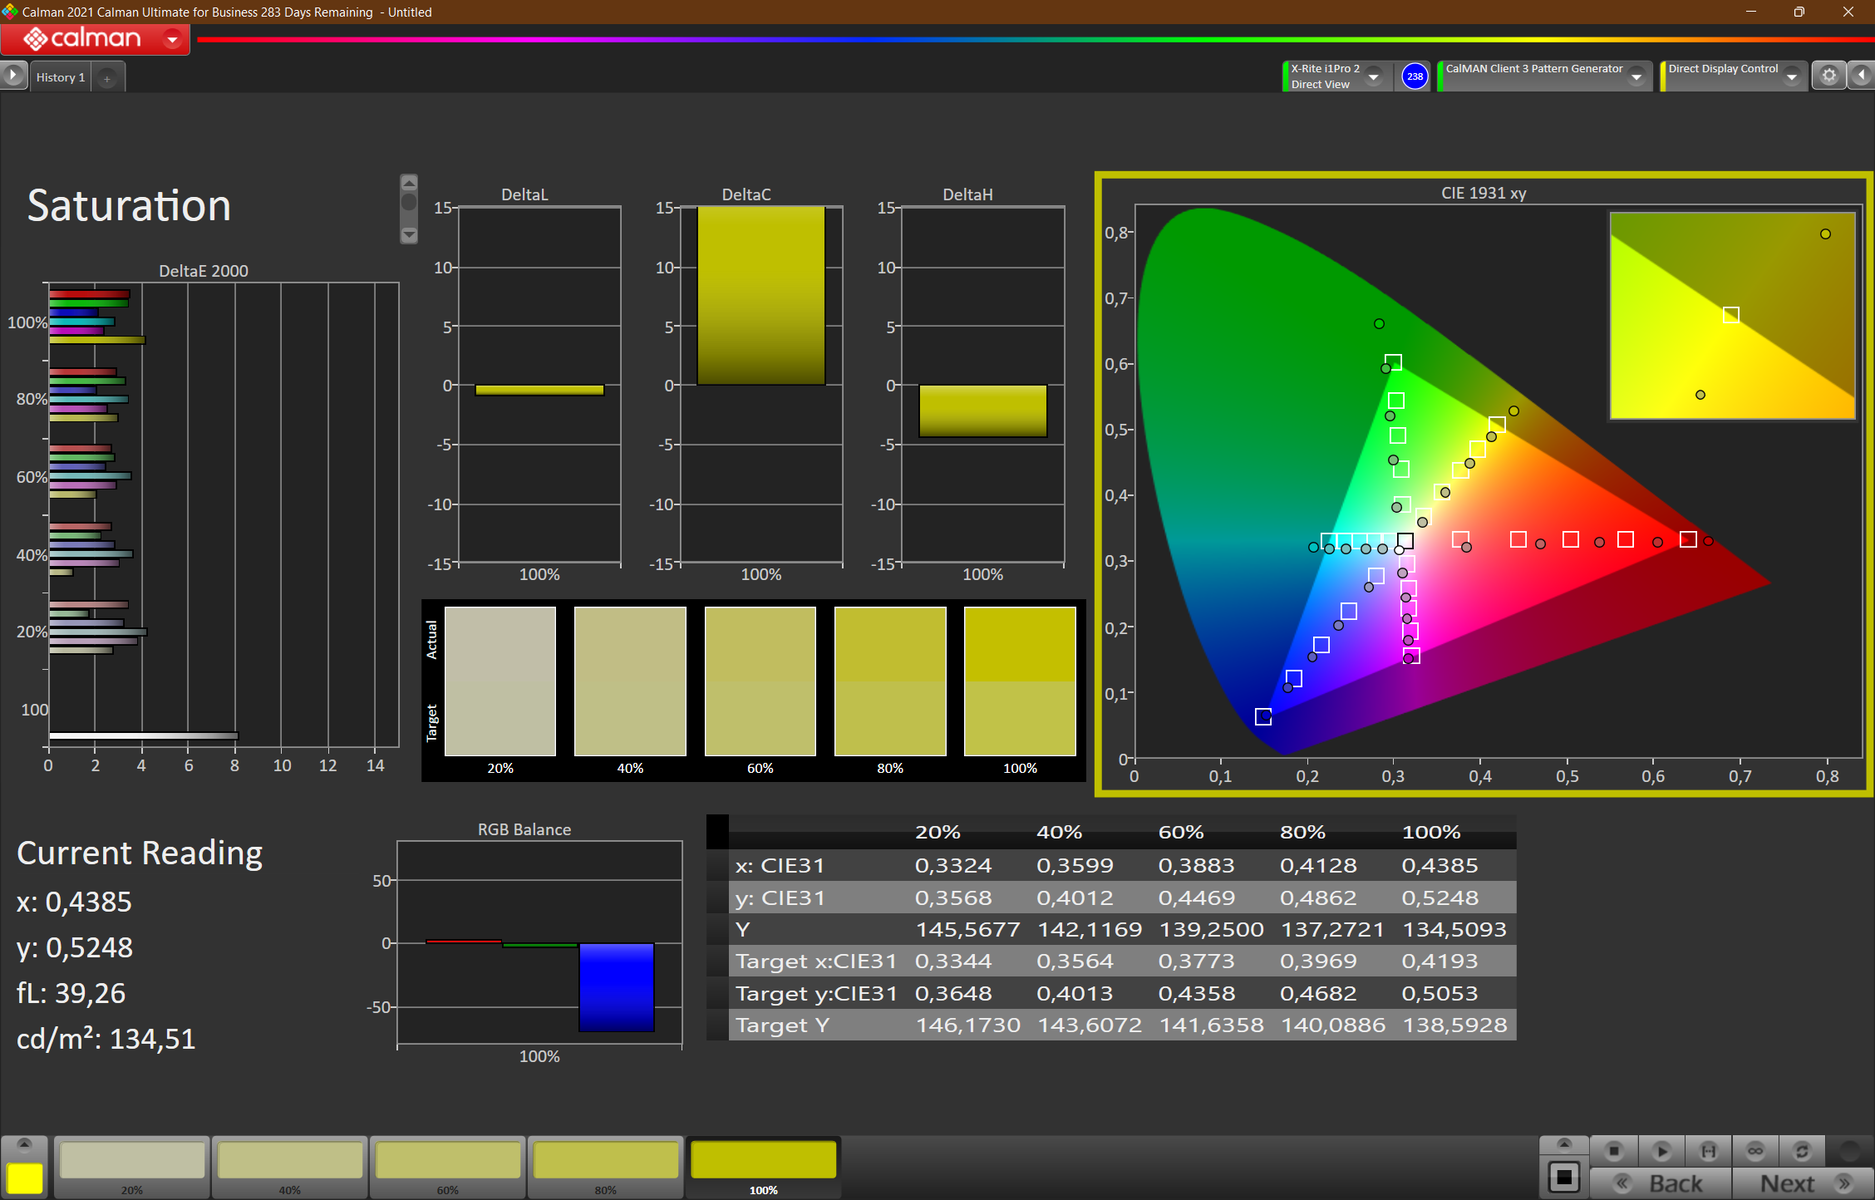The width and height of the screenshot is (1875, 1200).
Task: Open the Direct Display Control dropdown
Action: [x=1792, y=77]
